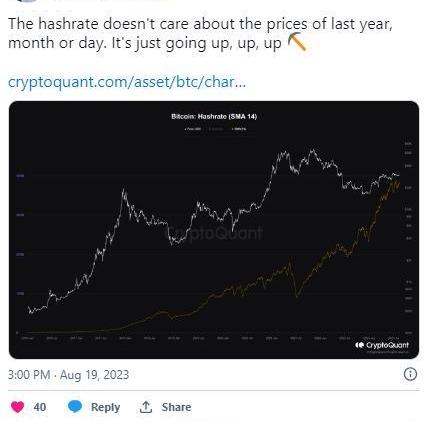Open the Bitcoin Hashrate chart image
This screenshot has width=425, height=422.
[x=214, y=230]
